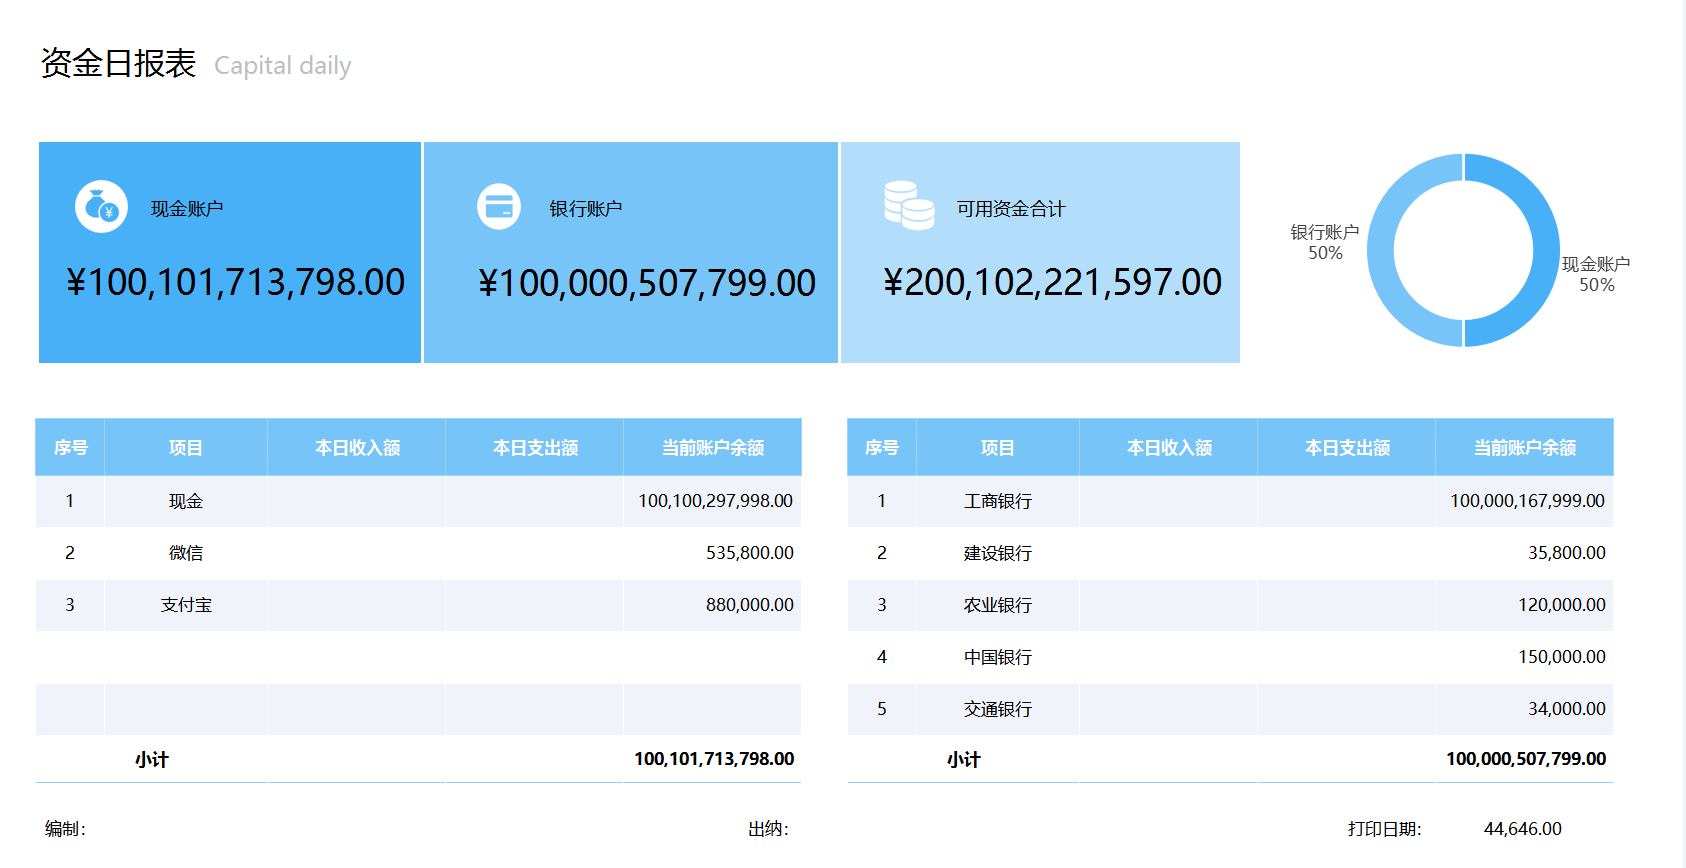Viewport: 1686px width, 868px height.
Task: Click the 打印日期 label
Action: click(1384, 829)
